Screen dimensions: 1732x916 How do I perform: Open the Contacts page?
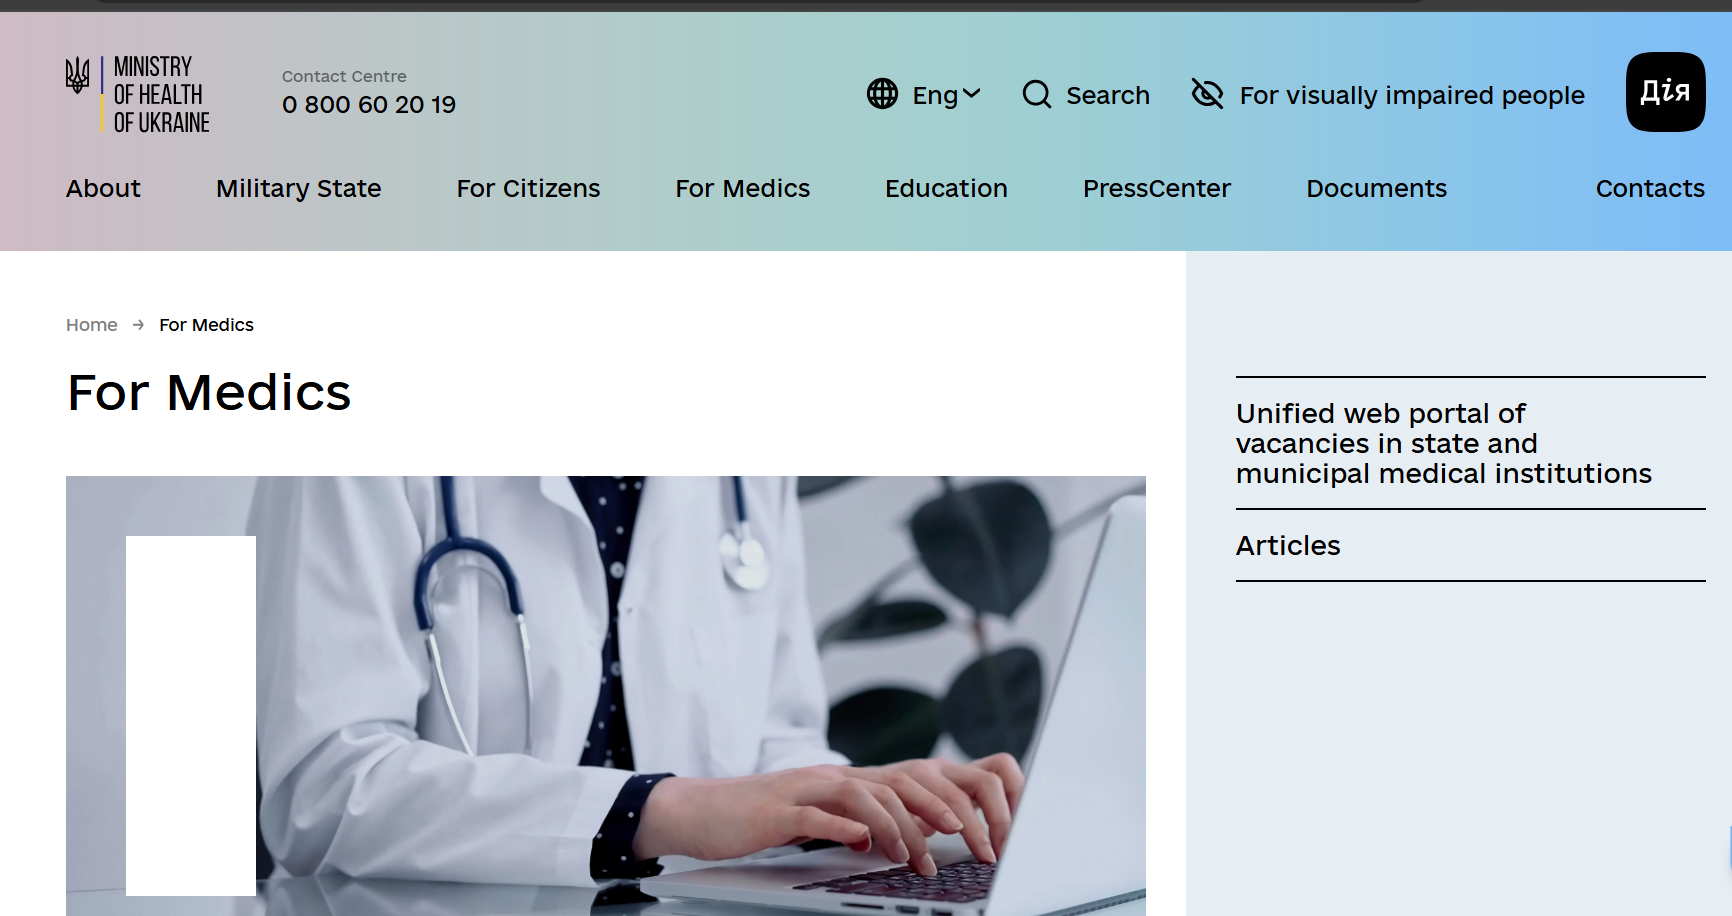coord(1650,188)
